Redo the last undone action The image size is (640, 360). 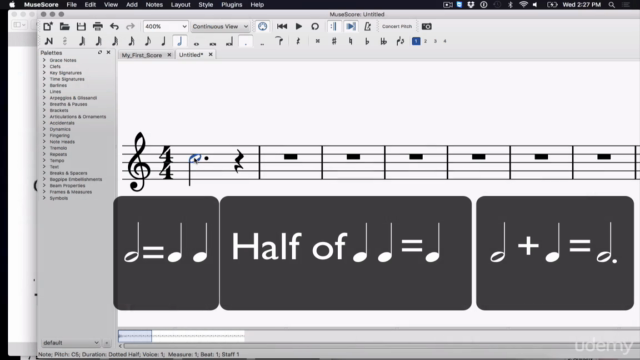(x=130, y=27)
